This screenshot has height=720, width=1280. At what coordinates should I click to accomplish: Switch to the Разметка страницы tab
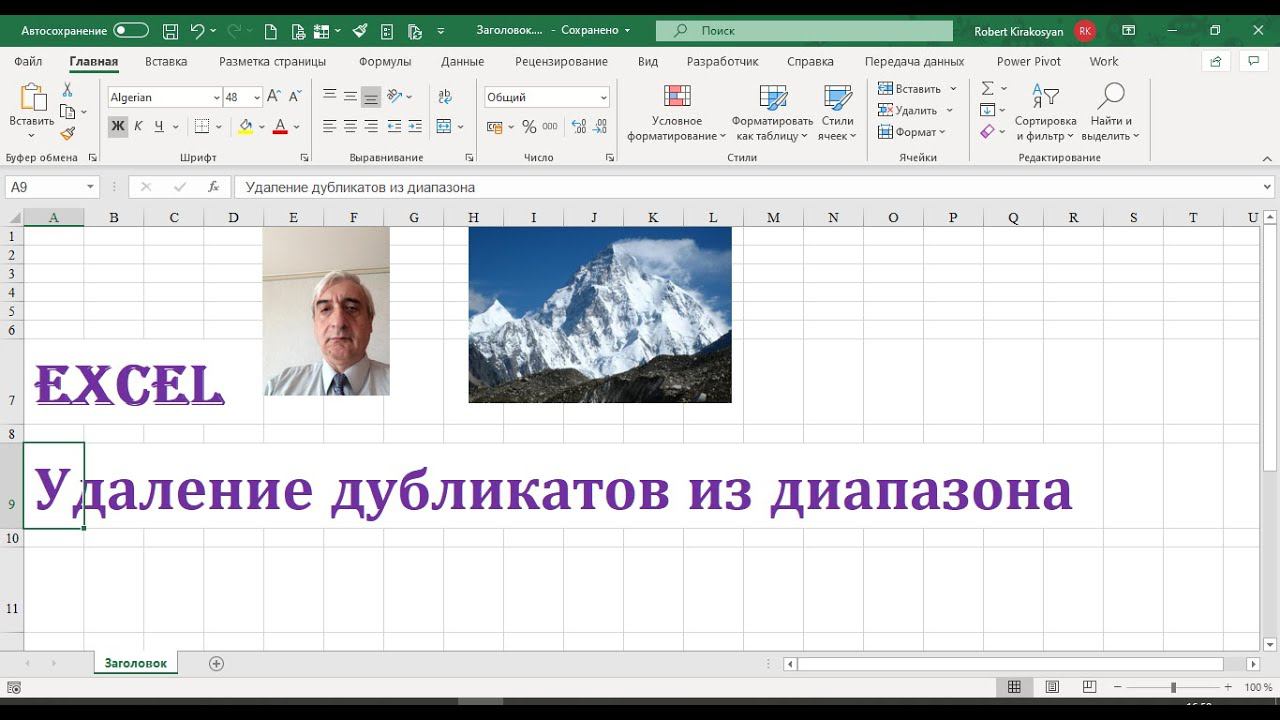click(x=272, y=61)
